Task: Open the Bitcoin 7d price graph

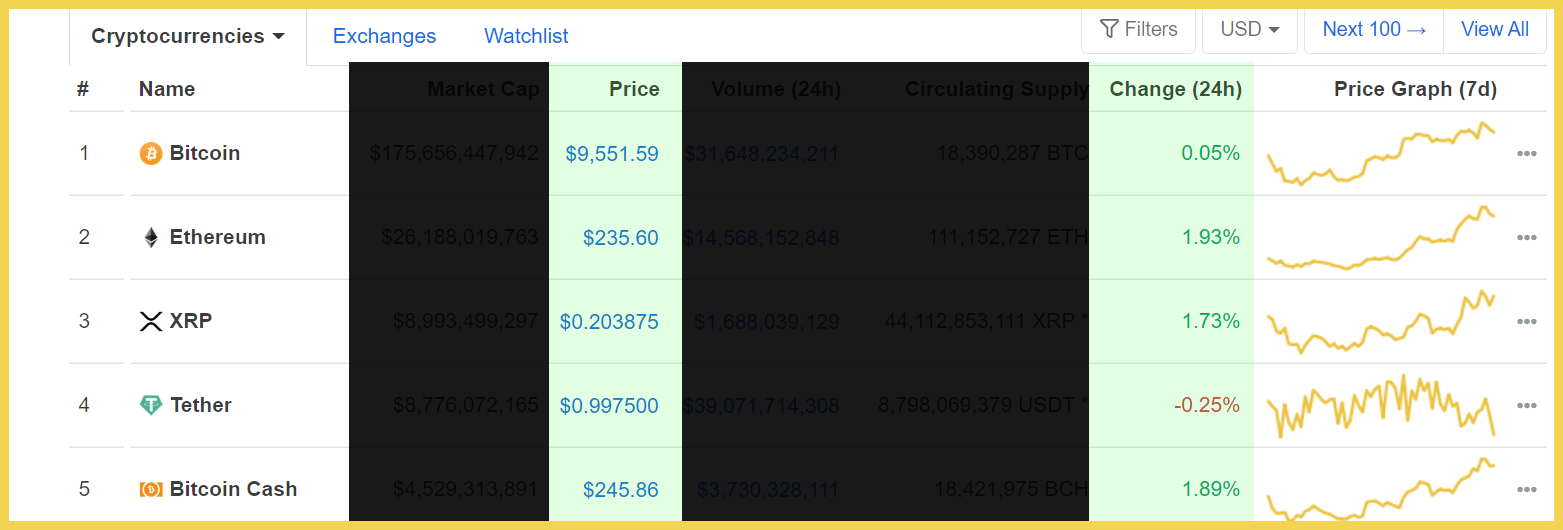Action: [x=1381, y=154]
